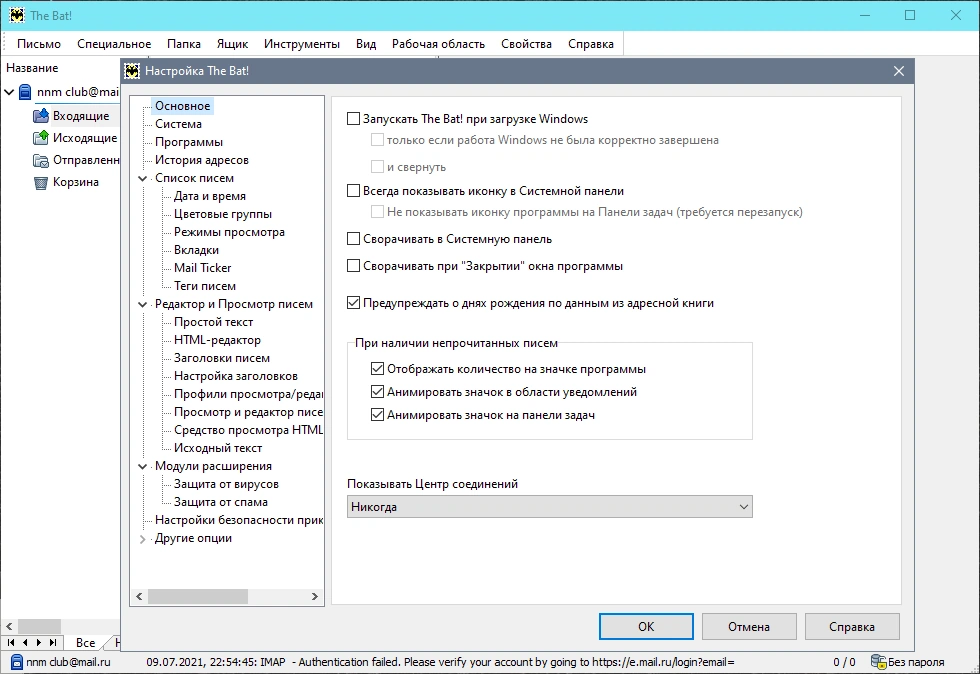The image size is (980, 674).
Task: Collapse the nnm club@mail account tree
Action: (x=9, y=92)
